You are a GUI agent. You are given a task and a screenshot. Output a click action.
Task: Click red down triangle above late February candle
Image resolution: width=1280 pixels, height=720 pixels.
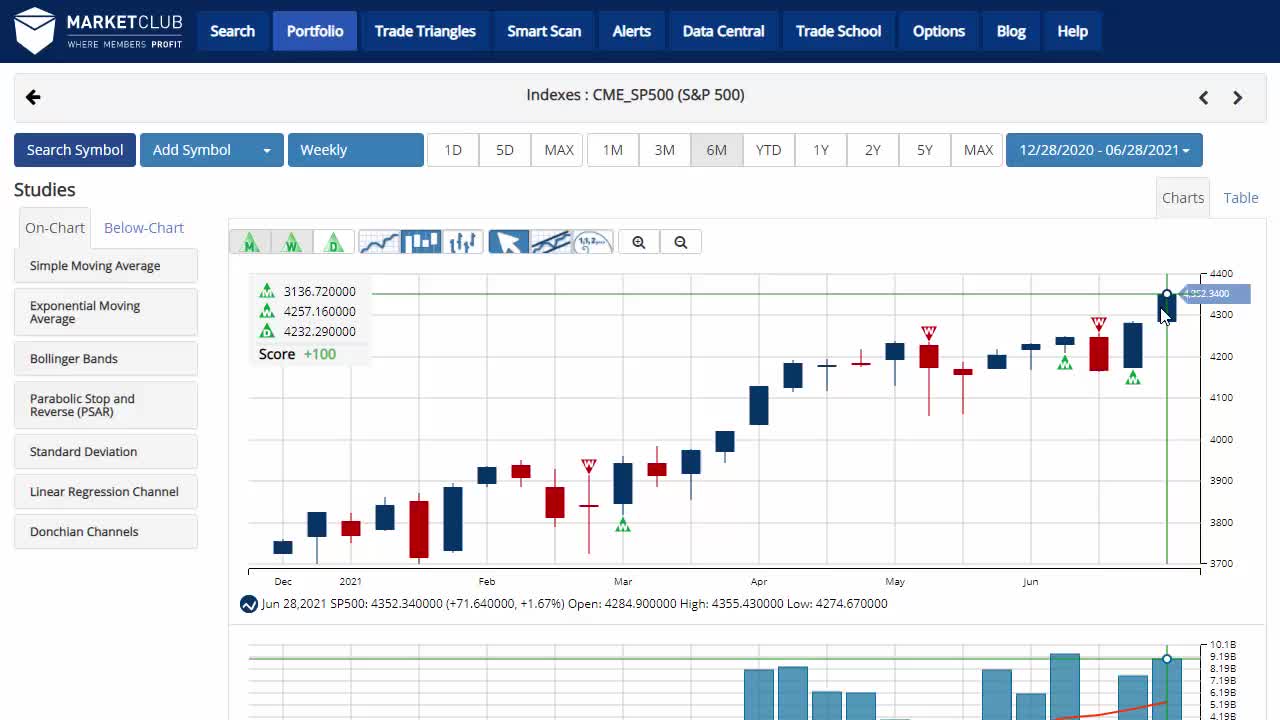[x=589, y=466]
